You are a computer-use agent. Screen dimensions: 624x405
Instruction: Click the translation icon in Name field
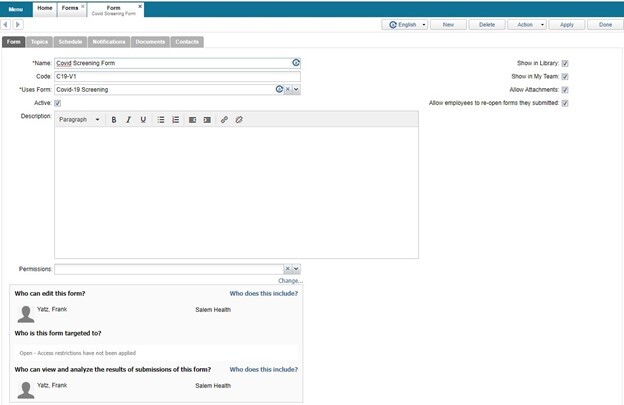coord(296,63)
